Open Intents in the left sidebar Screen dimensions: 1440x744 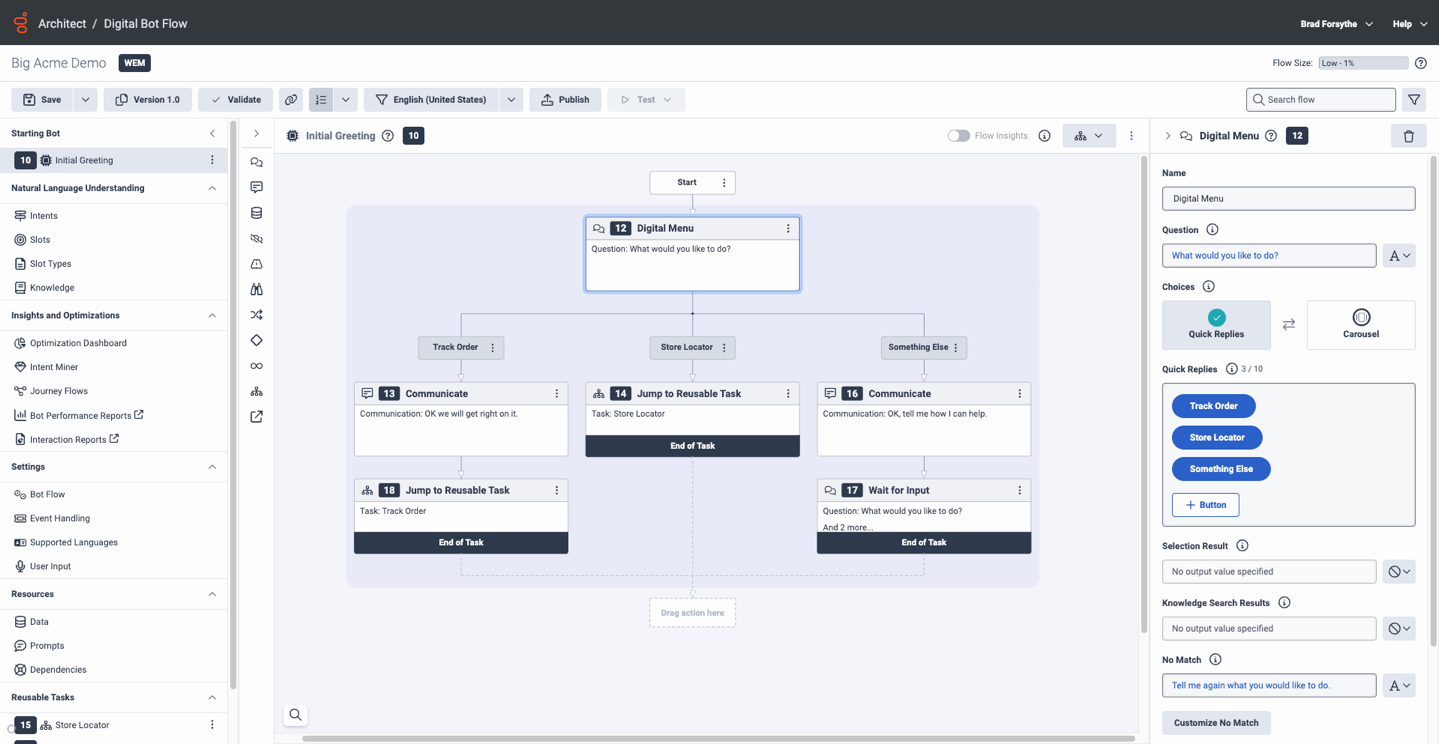[43, 216]
